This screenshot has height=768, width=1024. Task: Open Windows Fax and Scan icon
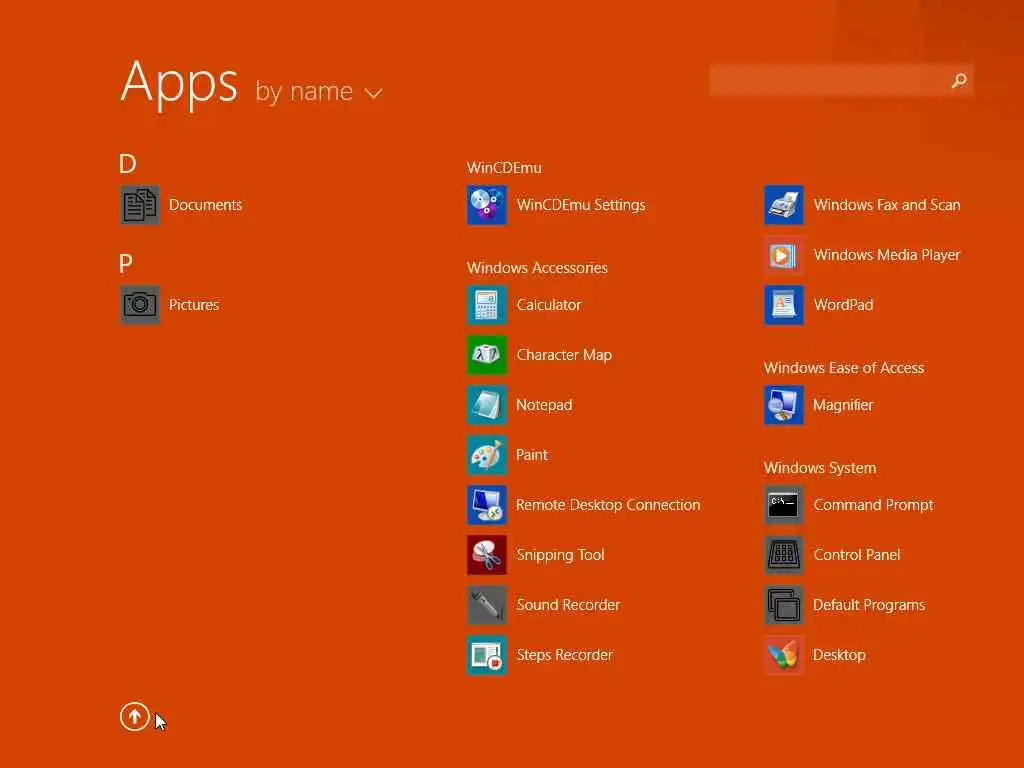pyautogui.click(x=784, y=205)
